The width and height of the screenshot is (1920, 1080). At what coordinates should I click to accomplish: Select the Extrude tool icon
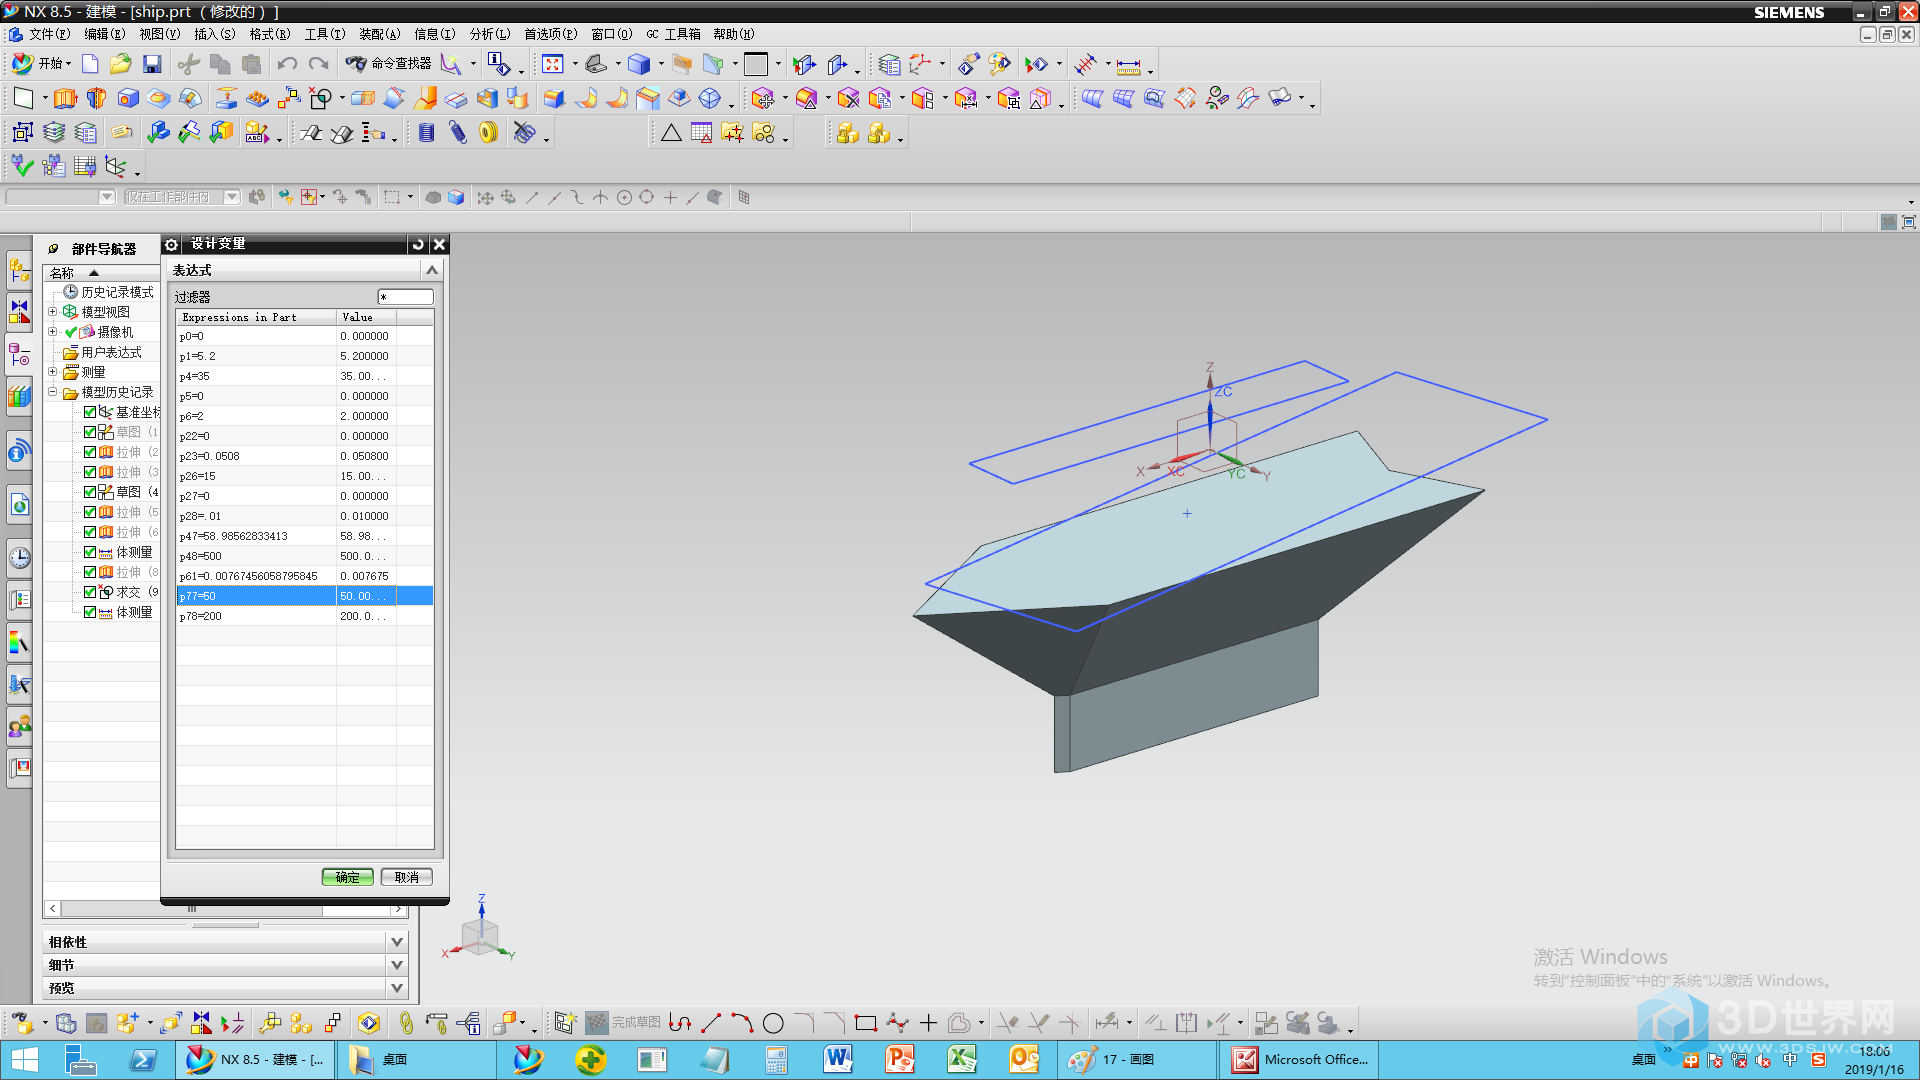point(65,99)
